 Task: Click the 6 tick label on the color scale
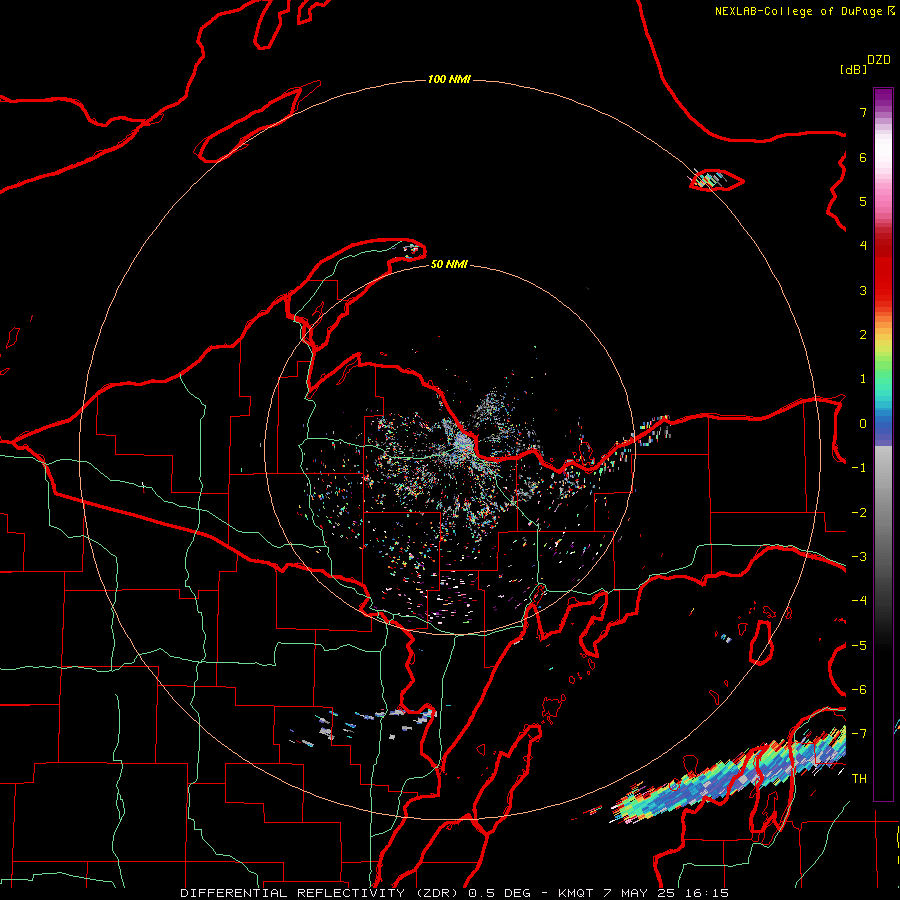pyautogui.click(x=863, y=157)
